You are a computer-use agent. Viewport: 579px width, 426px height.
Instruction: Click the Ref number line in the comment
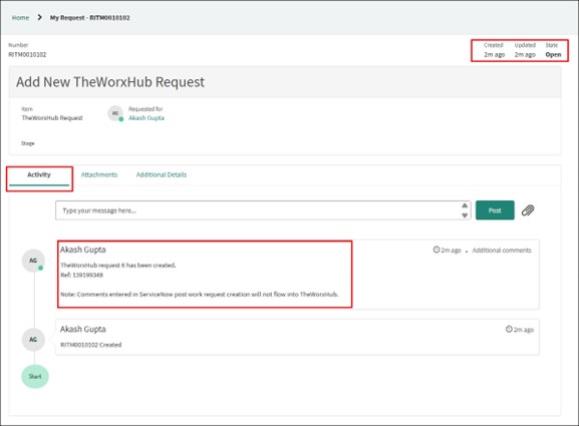[x=82, y=275]
